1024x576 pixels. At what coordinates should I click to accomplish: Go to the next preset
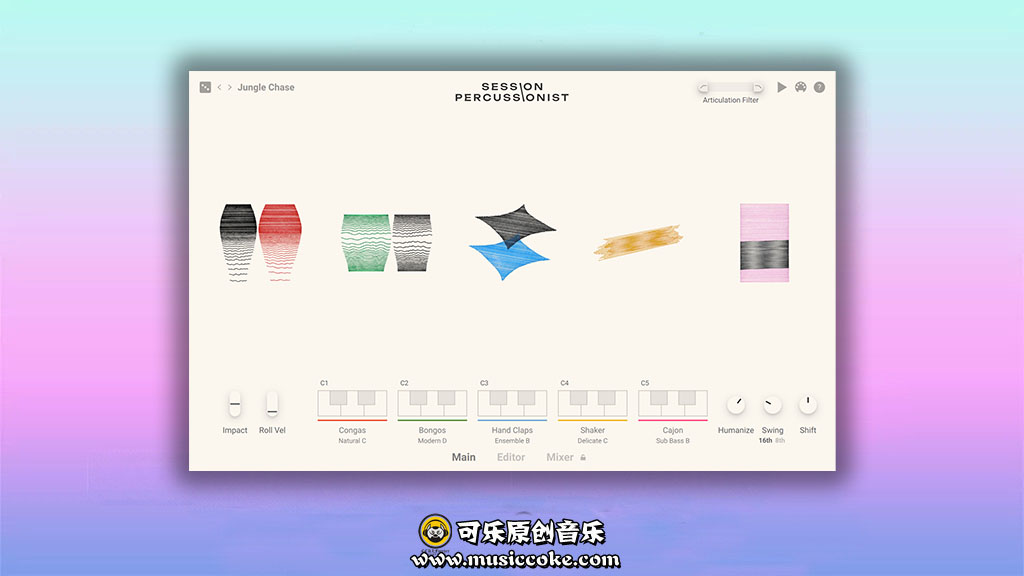(x=230, y=88)
